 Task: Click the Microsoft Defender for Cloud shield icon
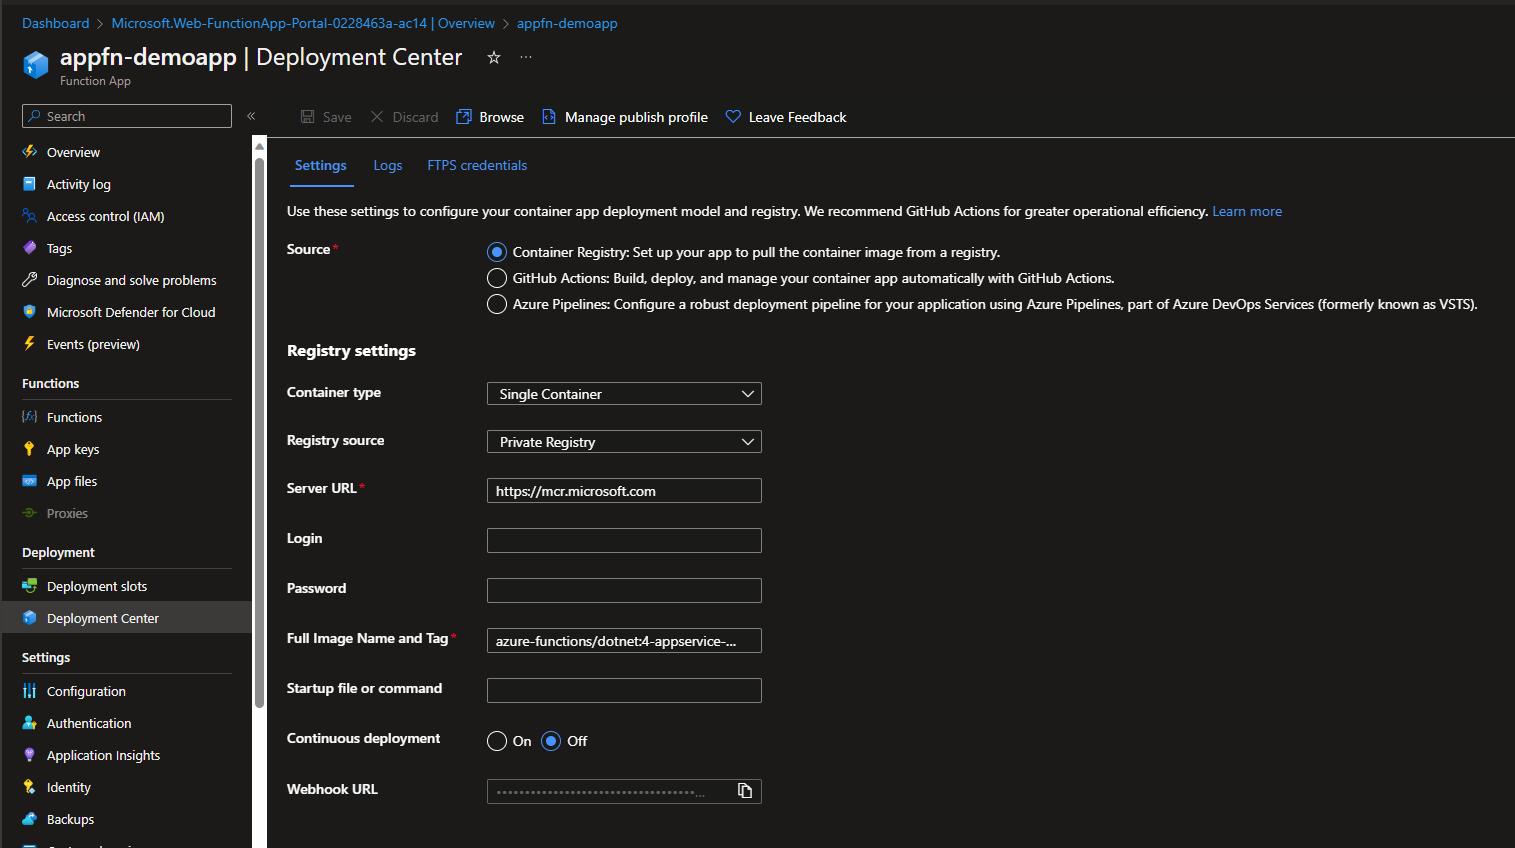(30, 312)
